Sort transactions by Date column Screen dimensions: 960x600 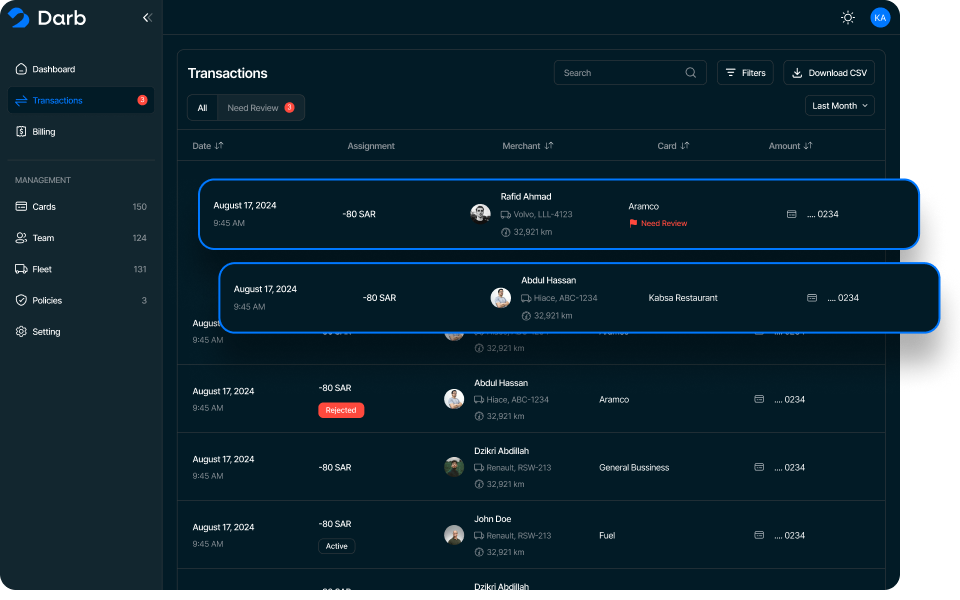(x=208, y=146)
